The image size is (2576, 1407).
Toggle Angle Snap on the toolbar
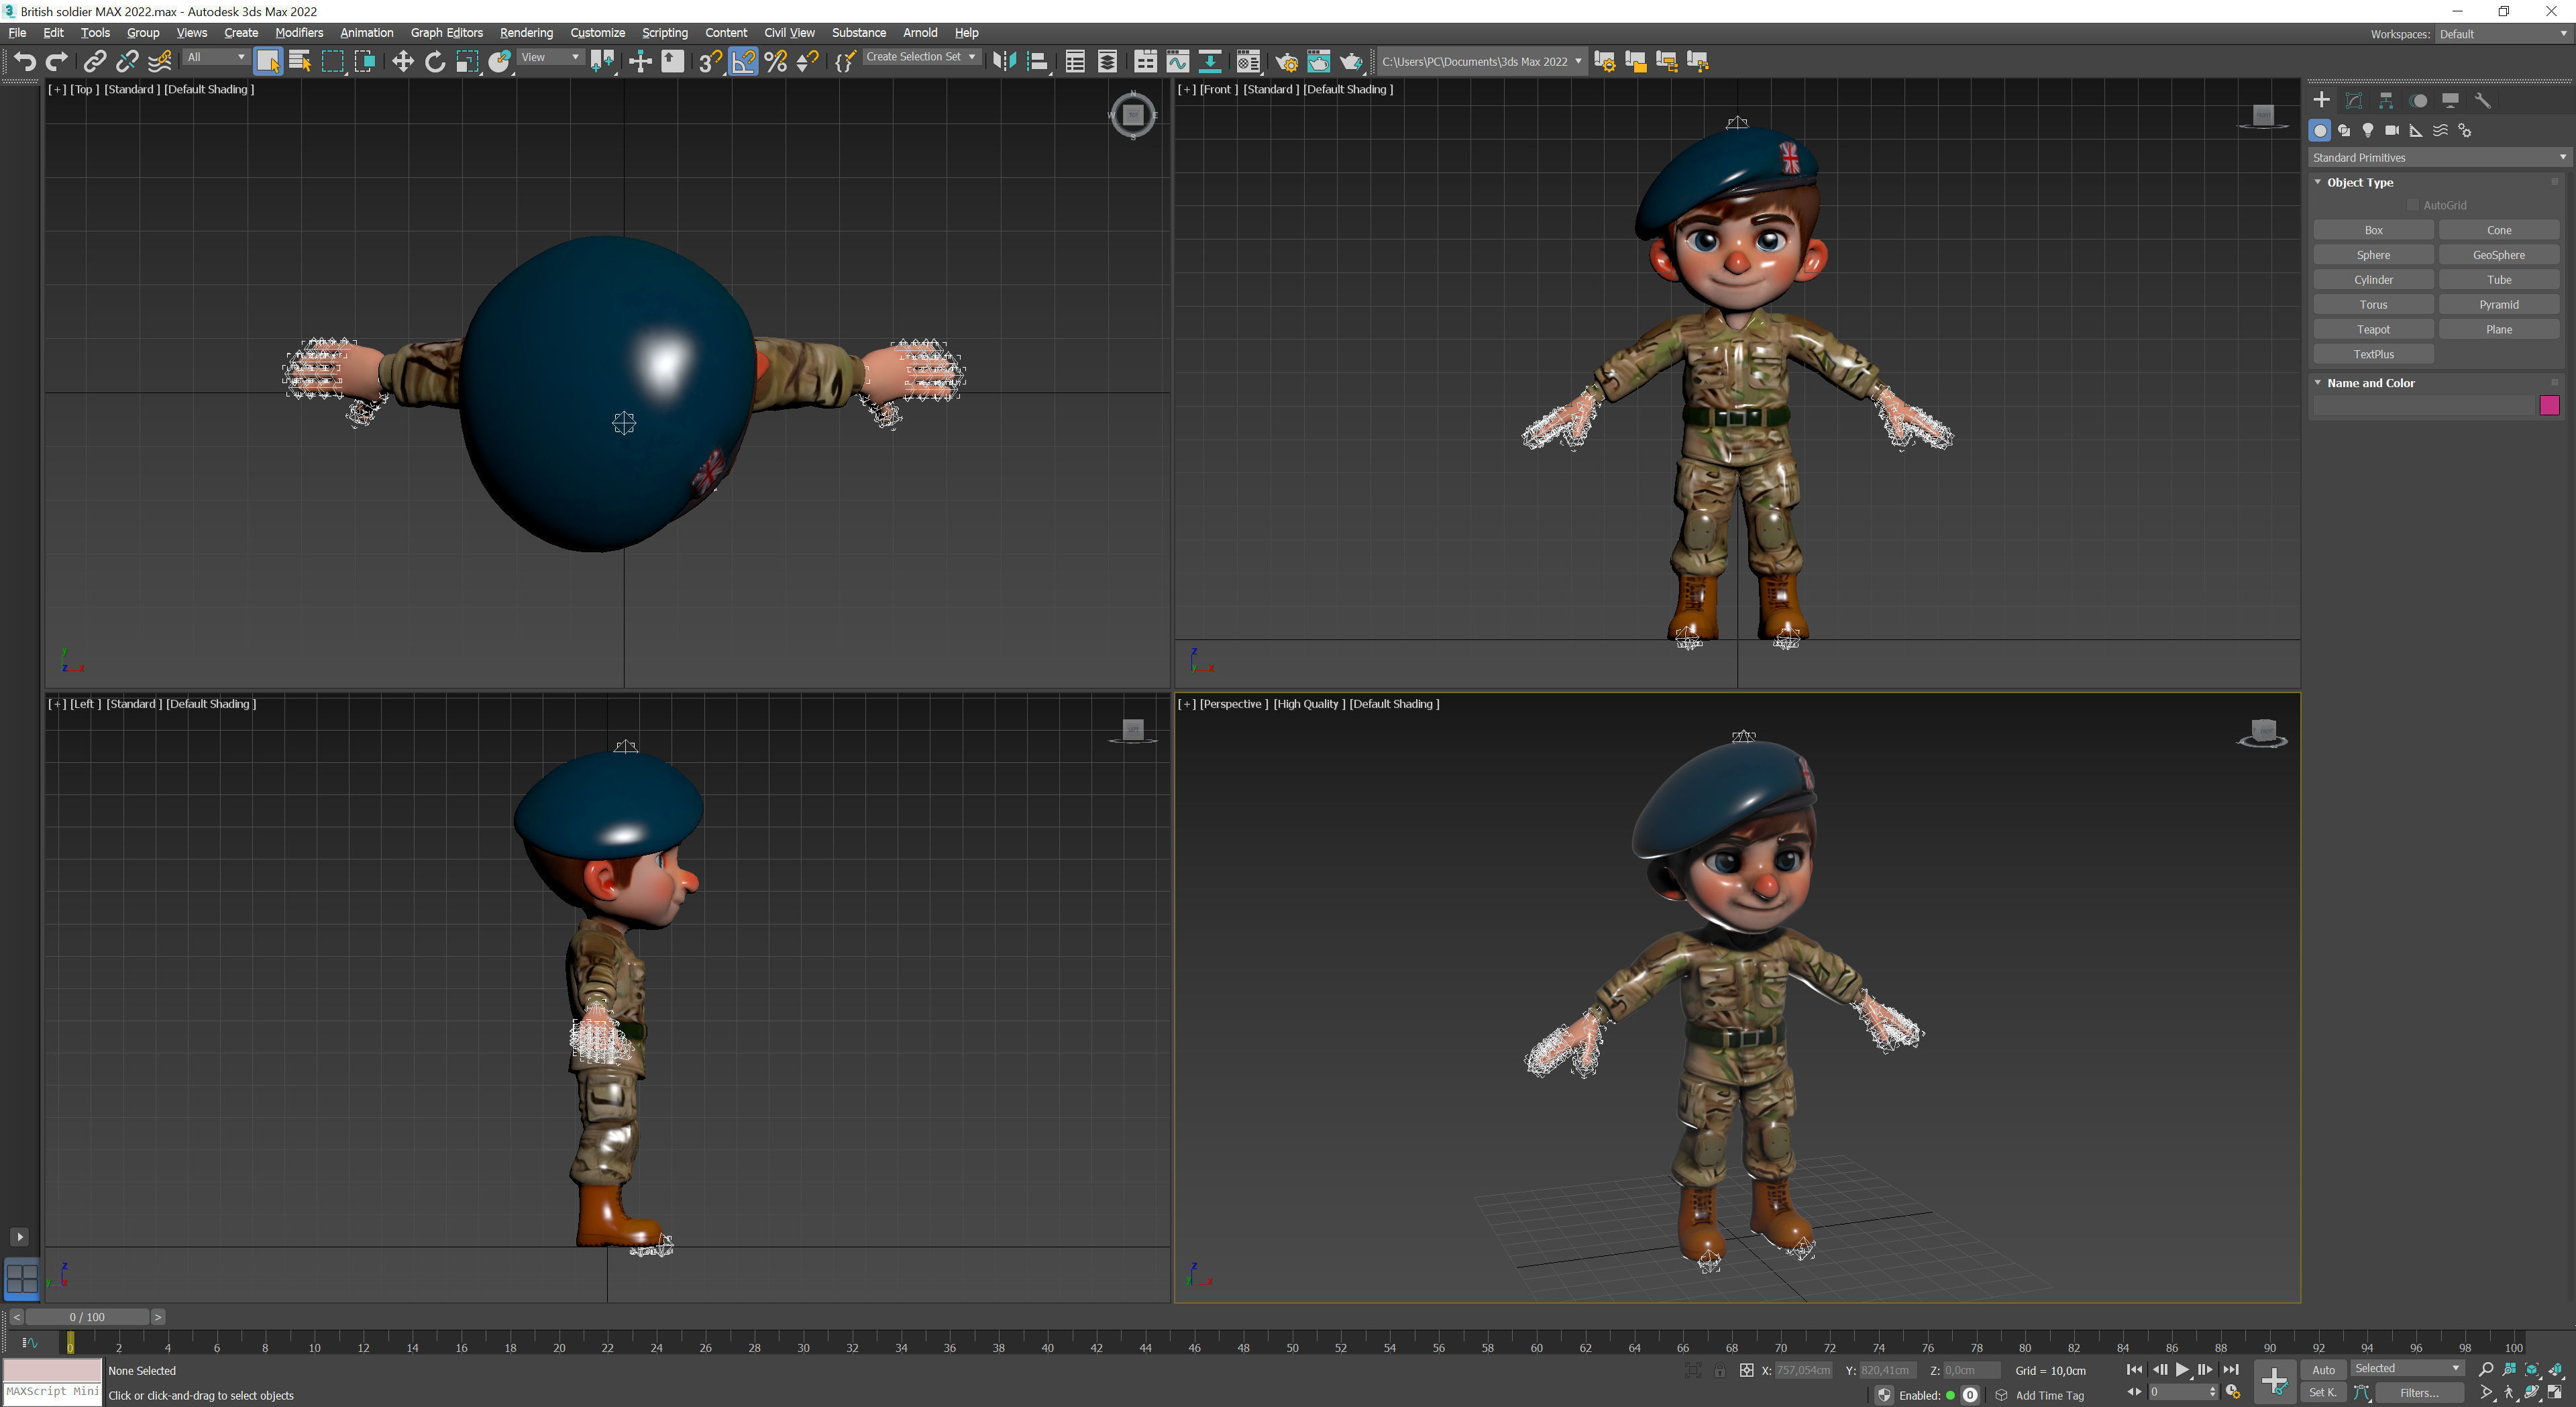(743, 62)
